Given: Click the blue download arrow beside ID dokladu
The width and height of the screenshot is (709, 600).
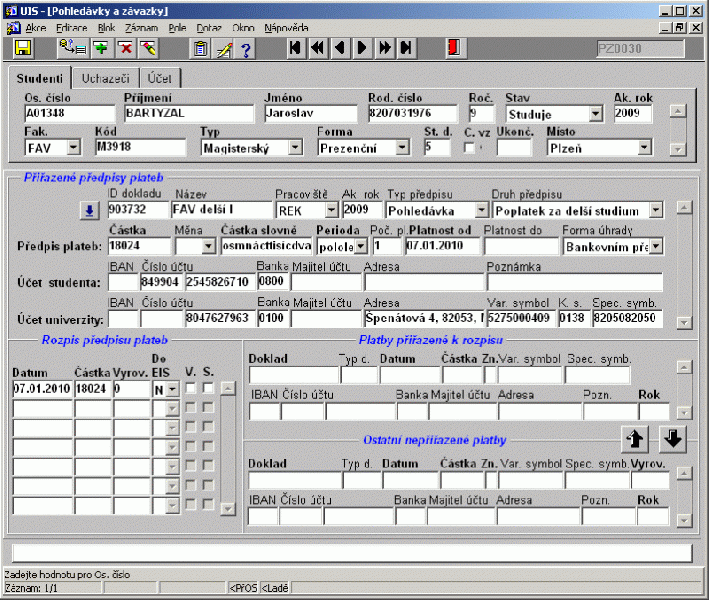Looking at the screenshot, I should (x=90, y=211).
